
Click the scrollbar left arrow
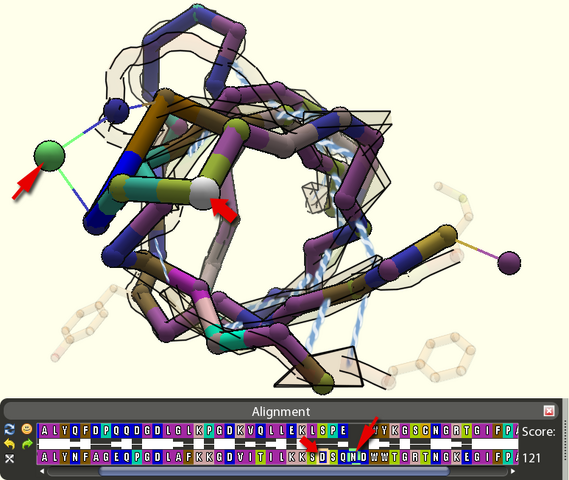point(42,471)
